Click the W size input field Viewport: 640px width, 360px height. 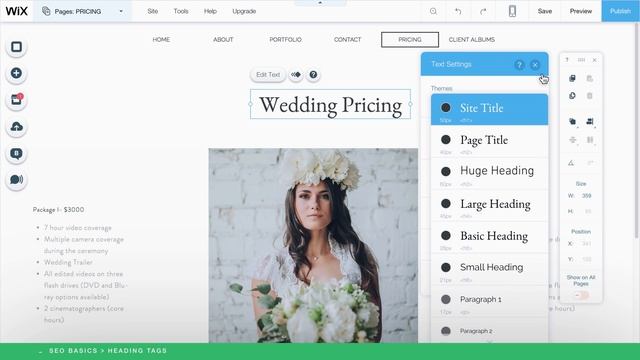tap(587, 196)
